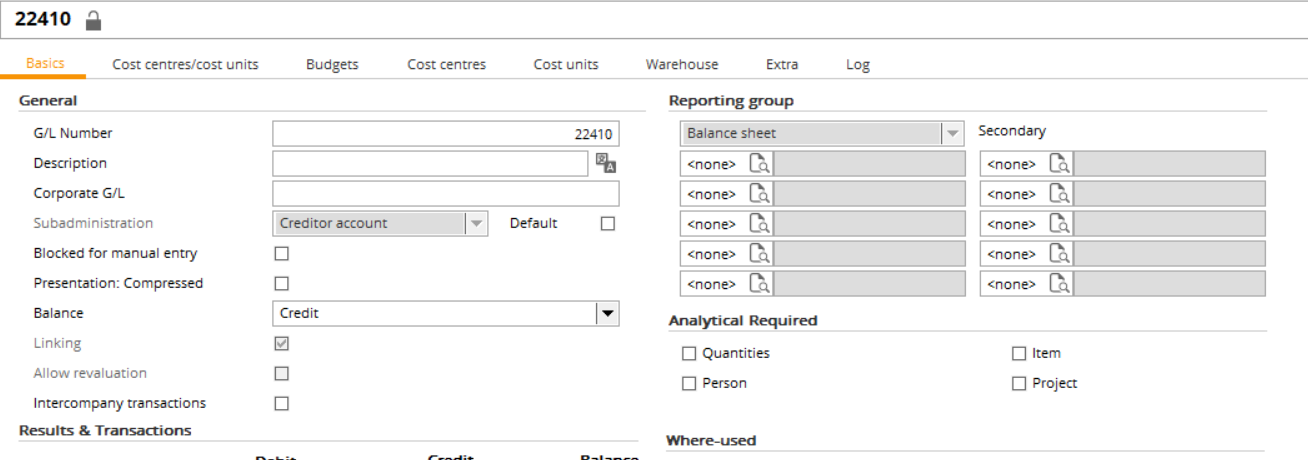Toggle the Presentation: Compressed checkbox
Screen dimensions: 1308x460
click(282, 283)
